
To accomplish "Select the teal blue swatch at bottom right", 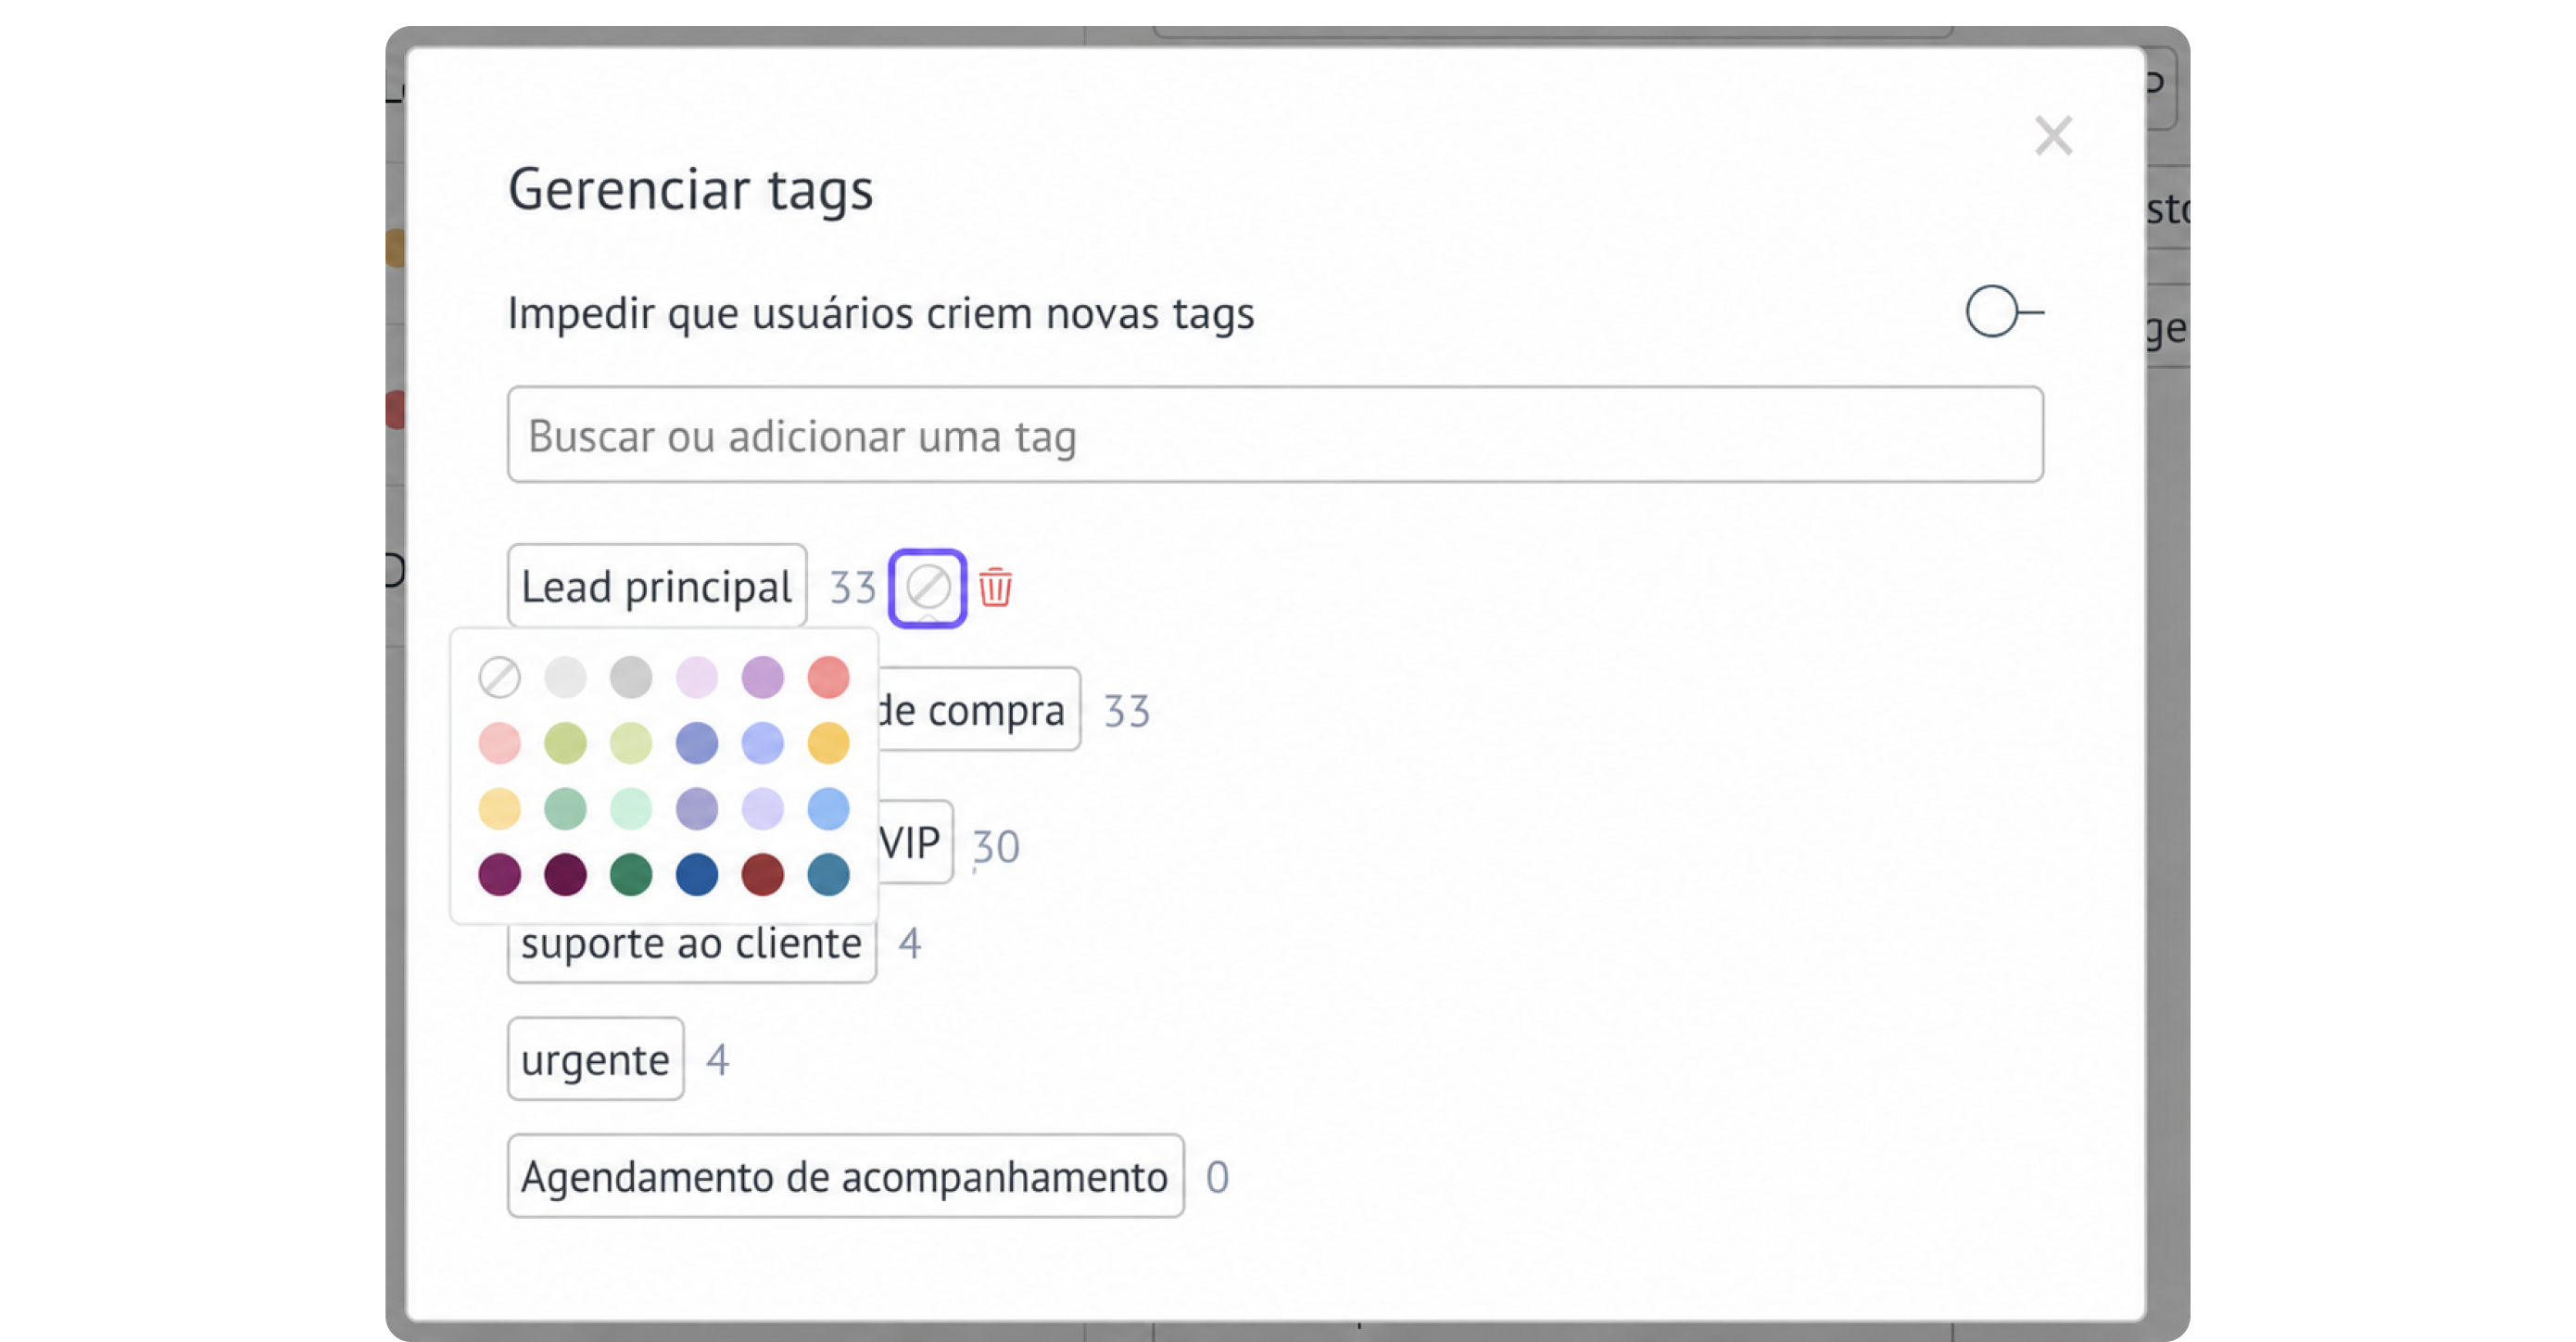I will tap(828, 874).
